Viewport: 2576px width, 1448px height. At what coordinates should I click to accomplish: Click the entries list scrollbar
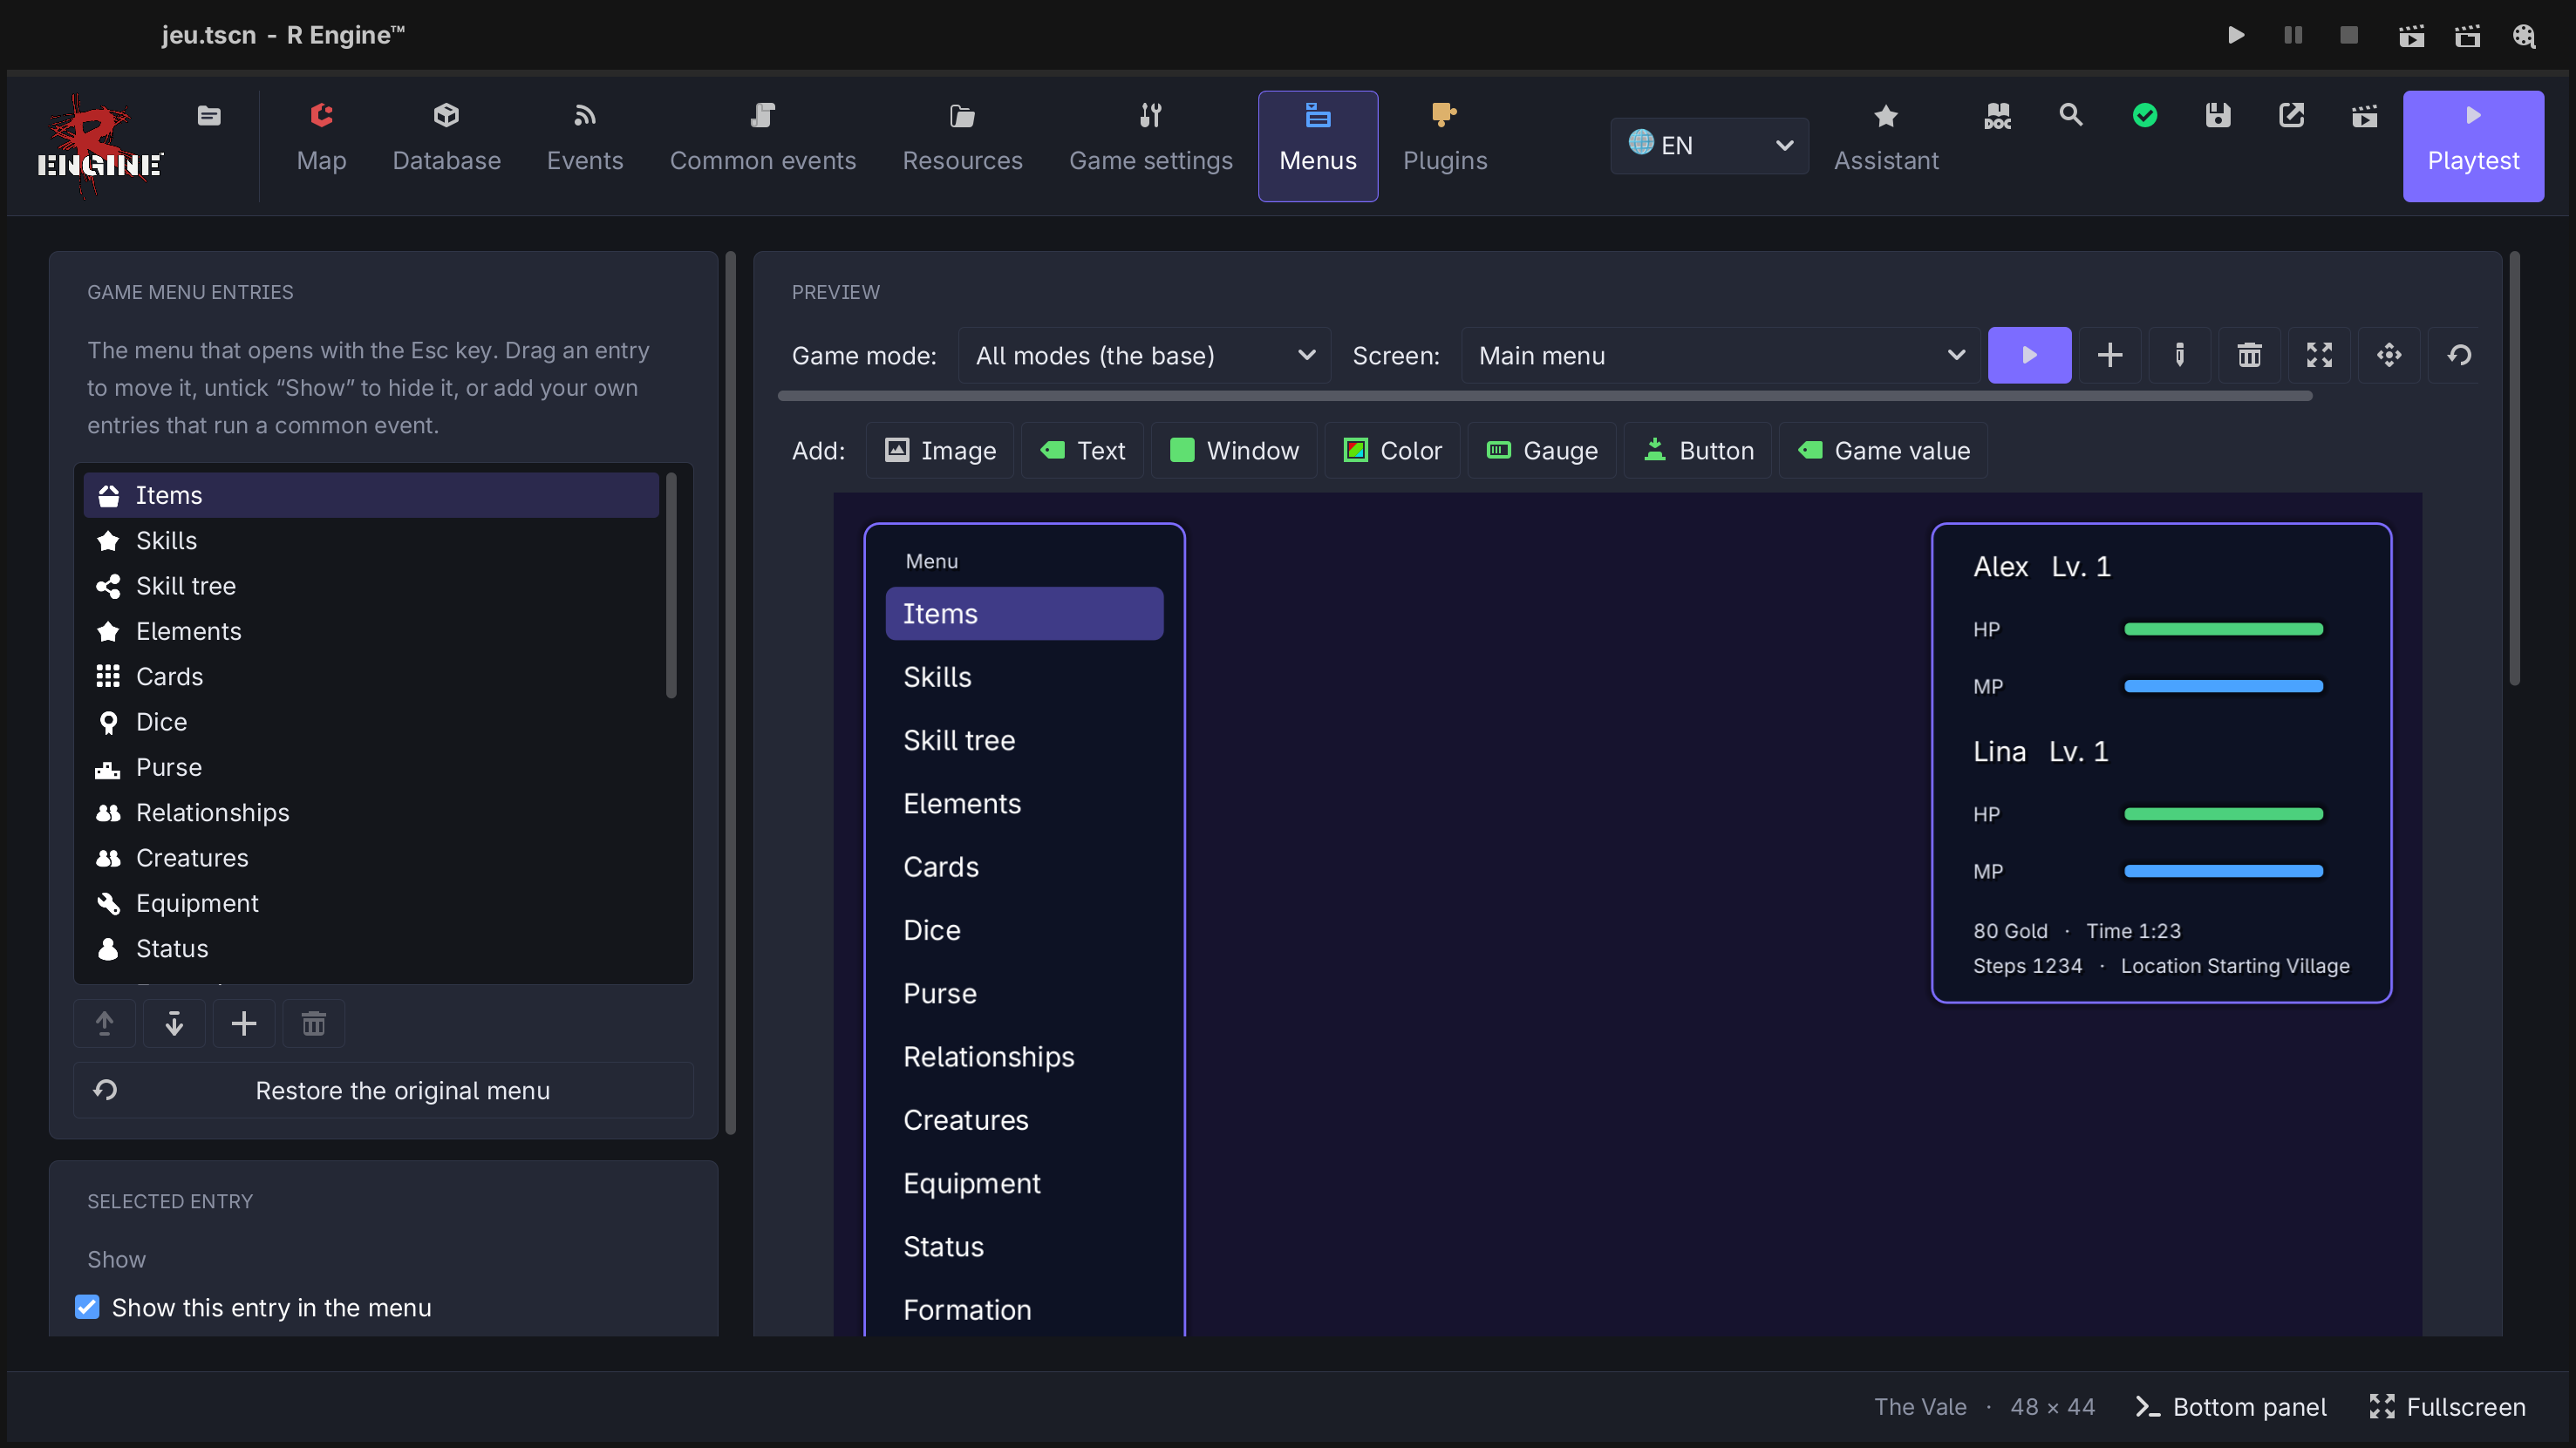(x=671, y=585)
